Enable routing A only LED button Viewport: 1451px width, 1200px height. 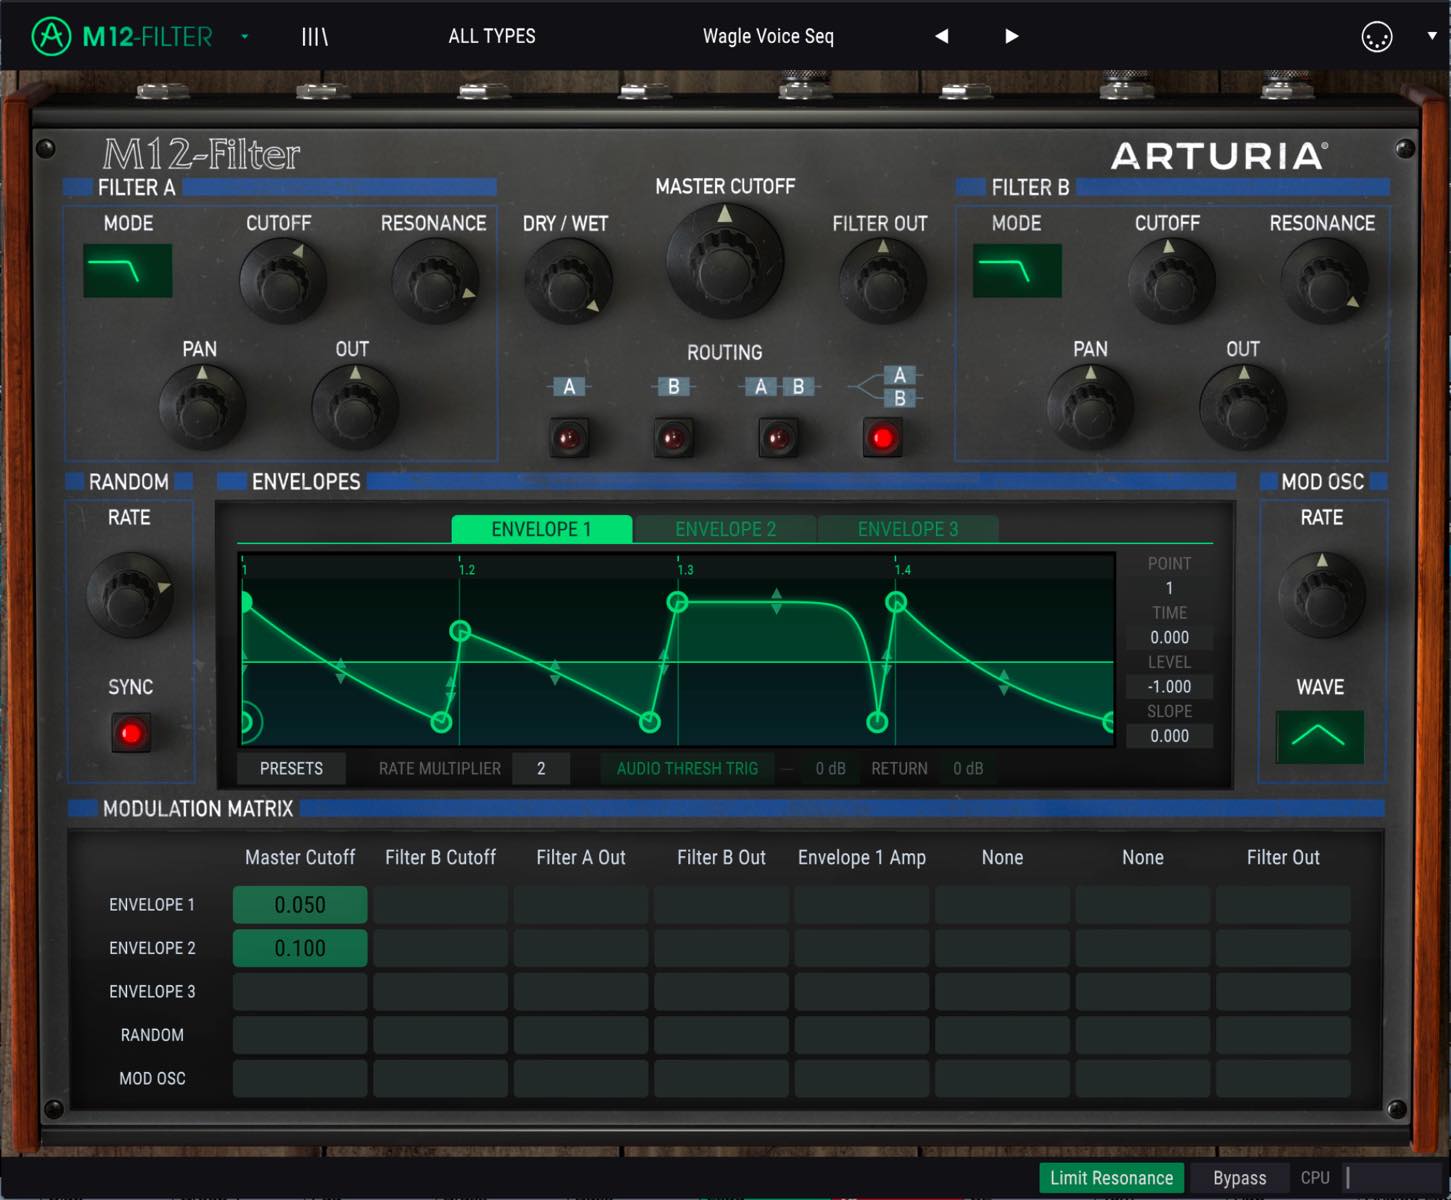click(x=569, y=438)
